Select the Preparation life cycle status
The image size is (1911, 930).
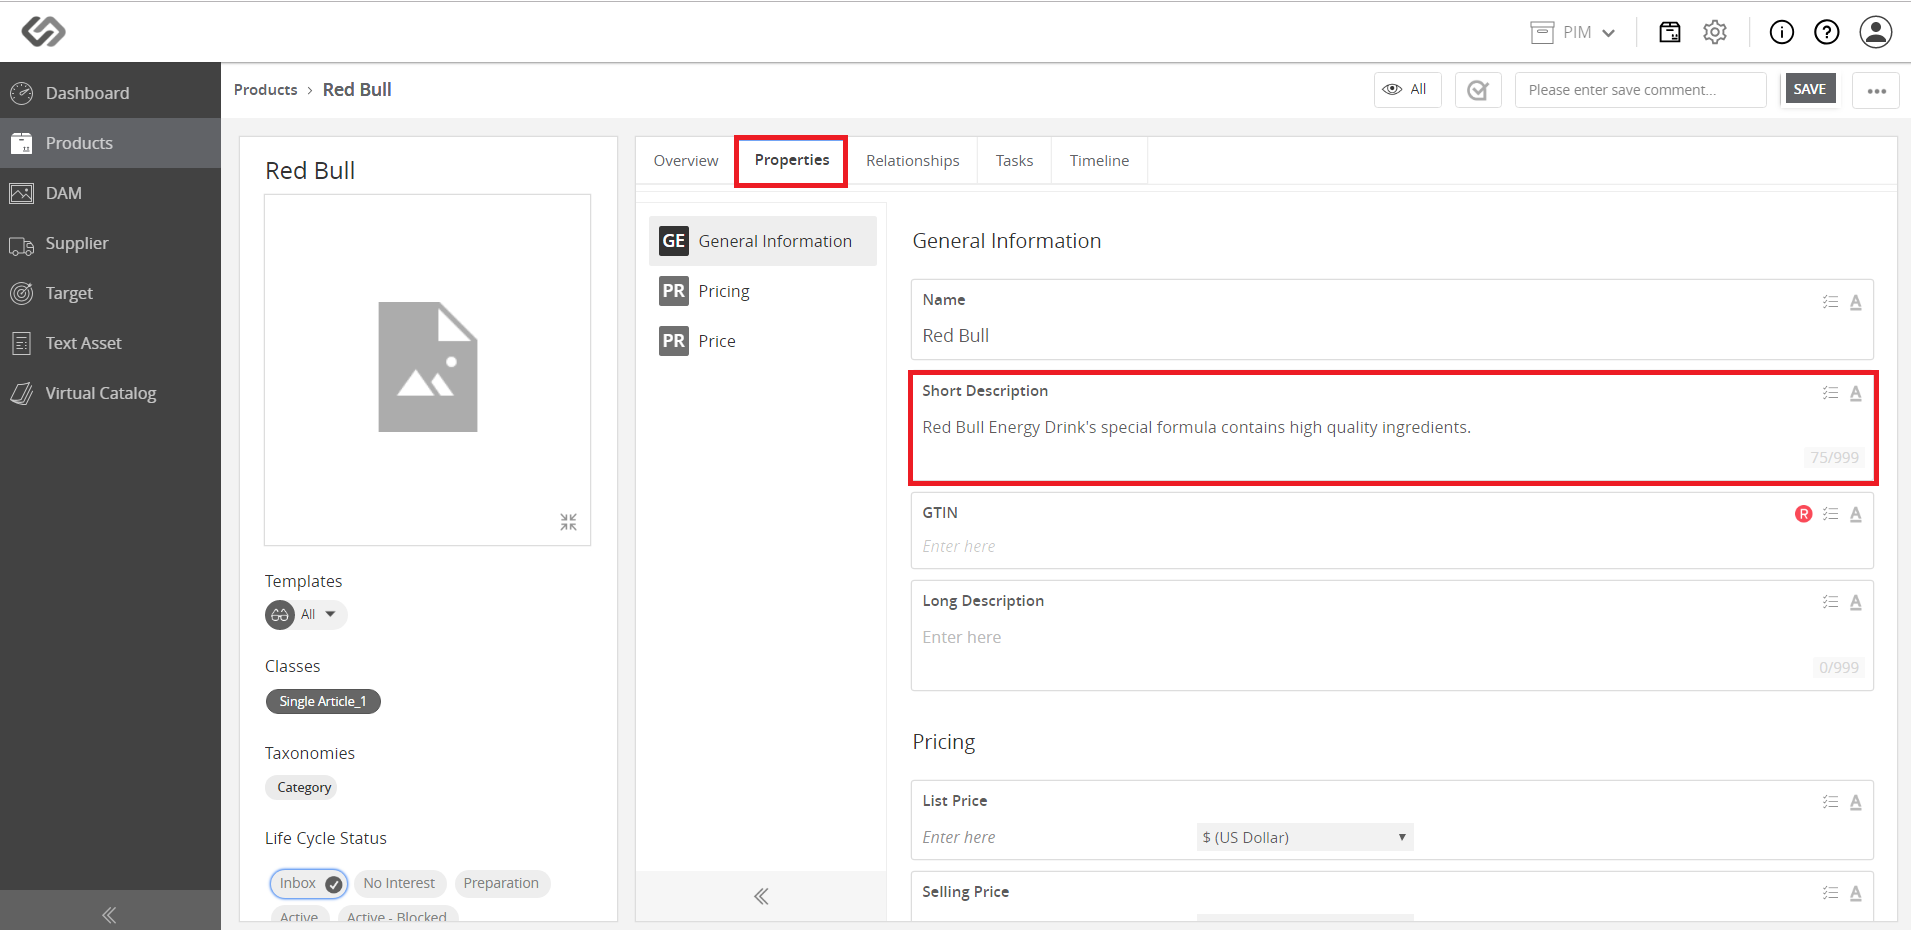(501, 883)
